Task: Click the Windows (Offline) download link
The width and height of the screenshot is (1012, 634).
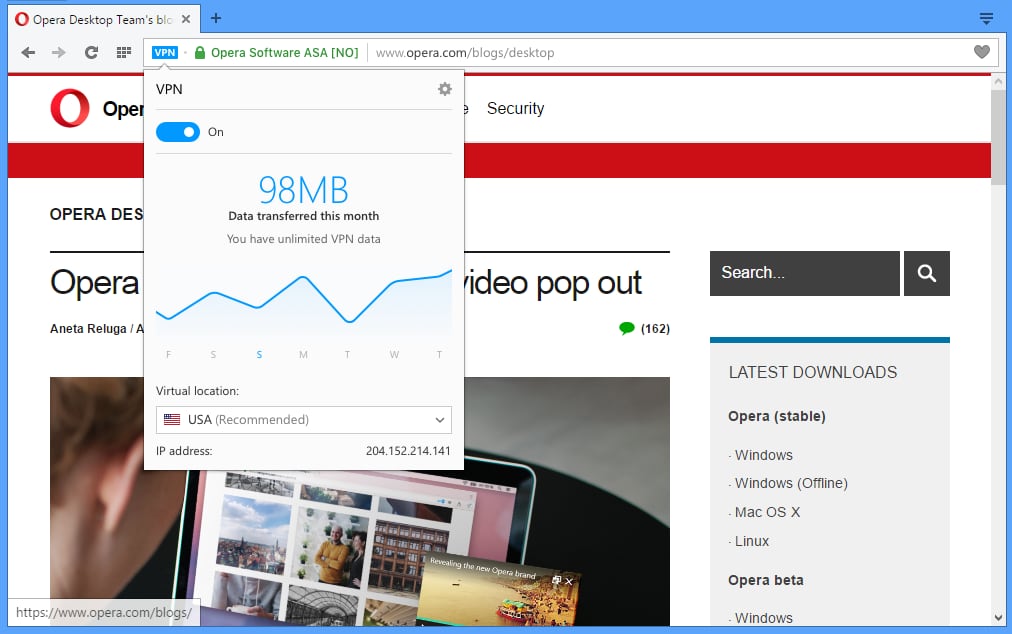Action: pos(791,483)
